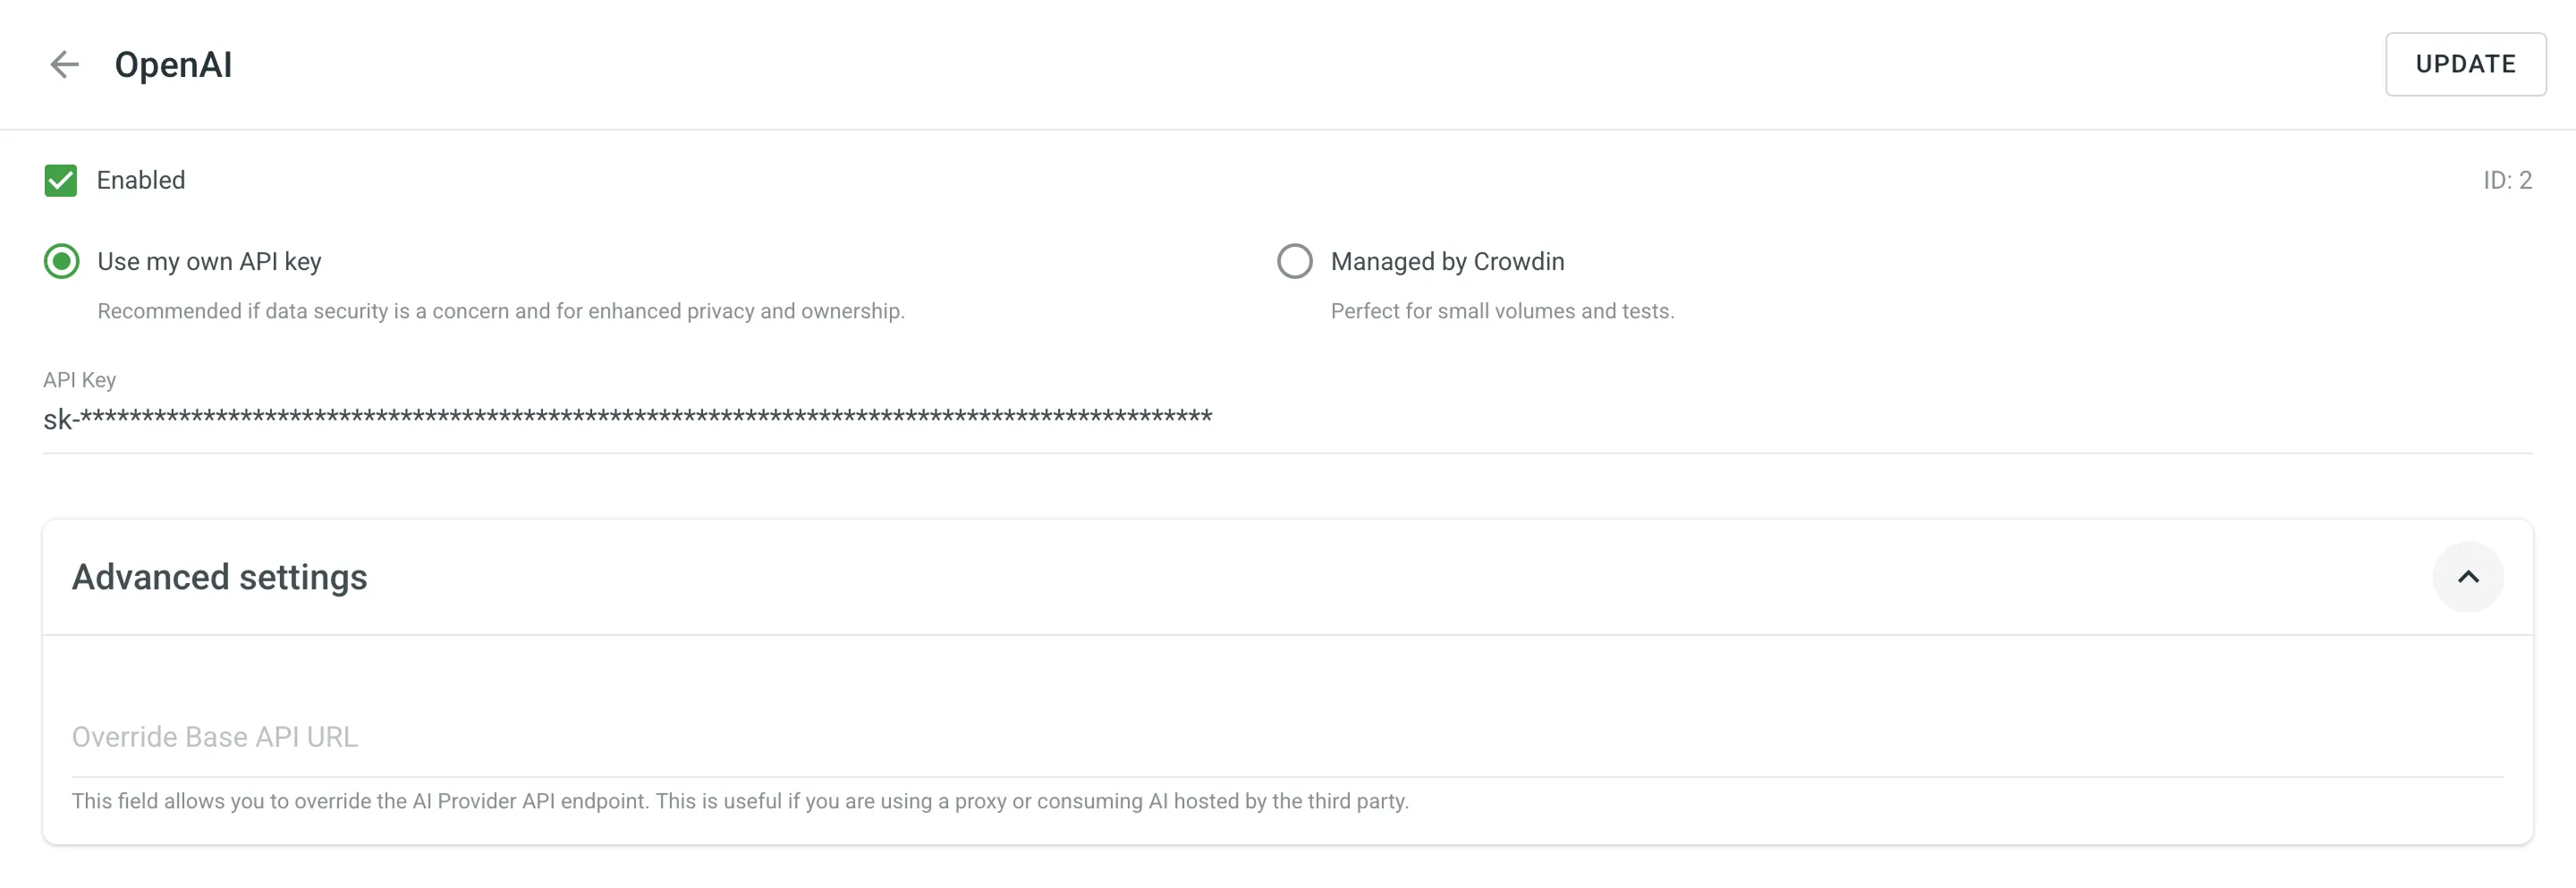
Task: Click the blank header area of Advanced settings
Action: pyautogui.click(x=1400, y=577)
